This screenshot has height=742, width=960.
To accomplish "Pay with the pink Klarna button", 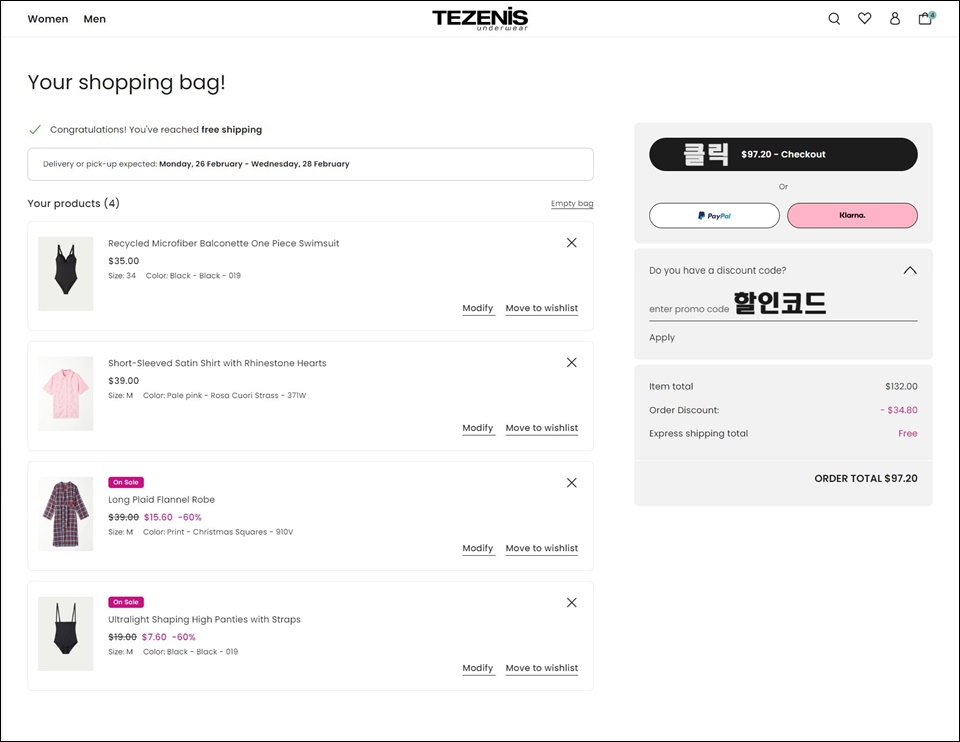I will pyautogui.click(x=852, y=215).
